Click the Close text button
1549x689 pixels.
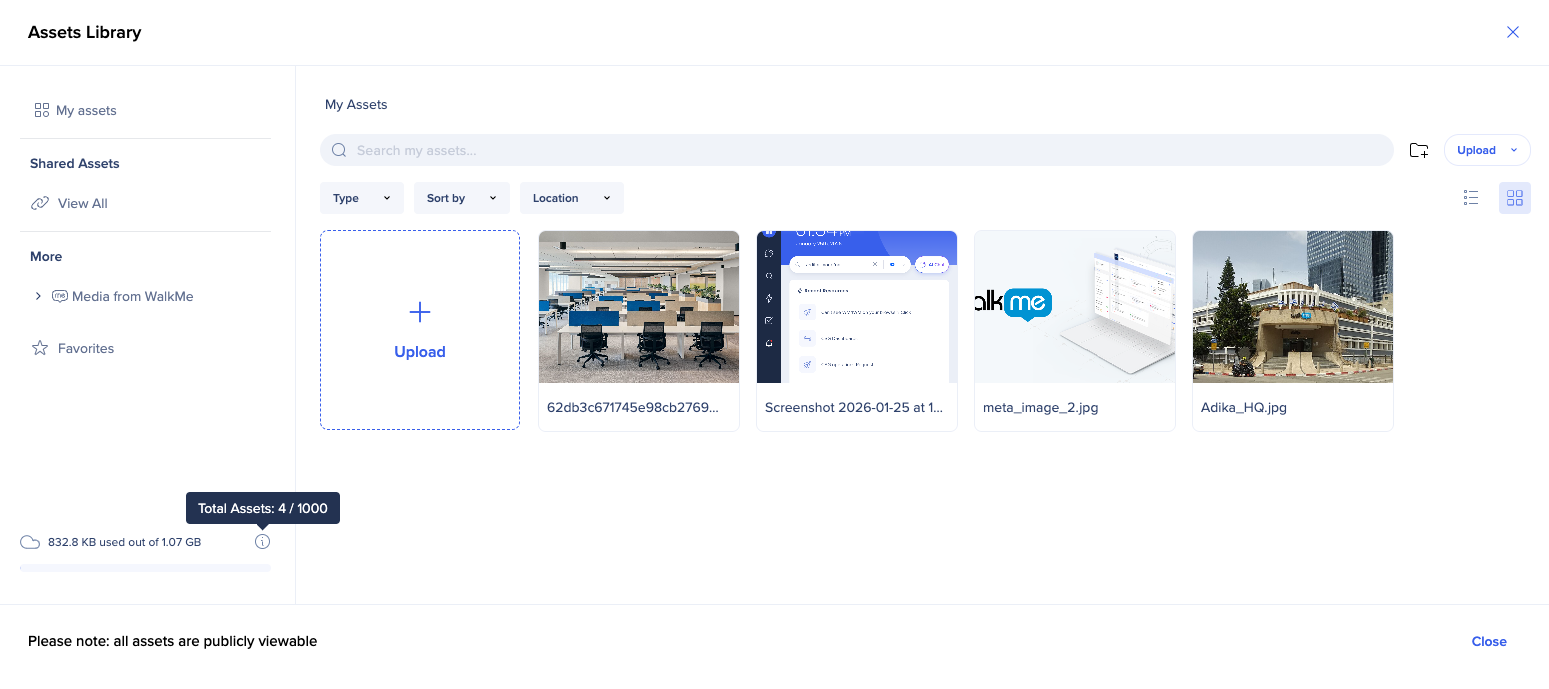coord(1488,642)
